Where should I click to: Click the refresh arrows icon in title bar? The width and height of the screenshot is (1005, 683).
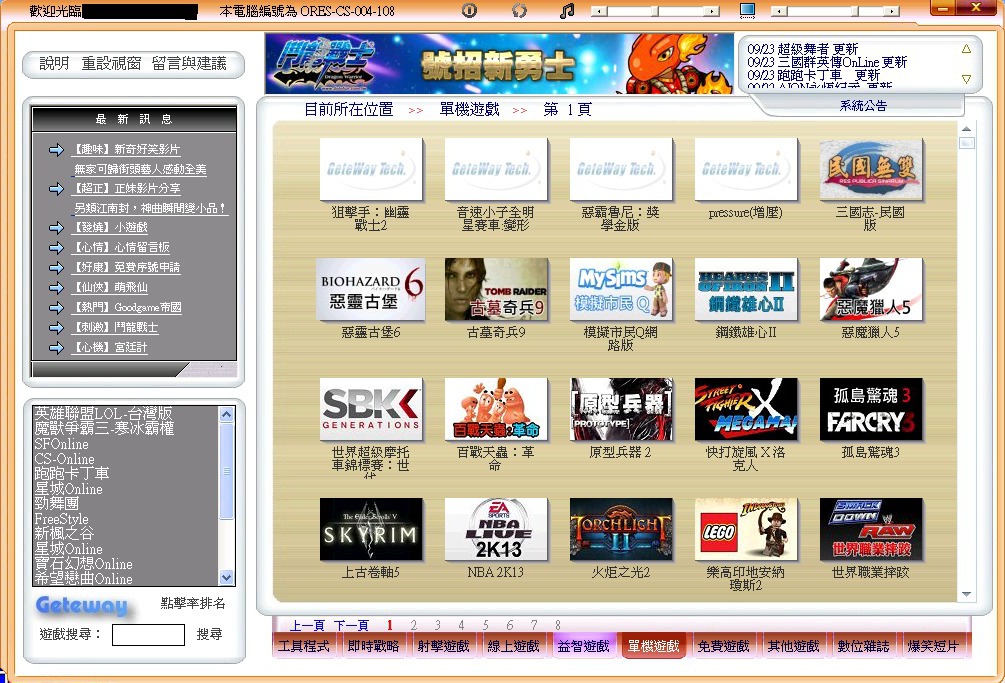click(519, 10)
